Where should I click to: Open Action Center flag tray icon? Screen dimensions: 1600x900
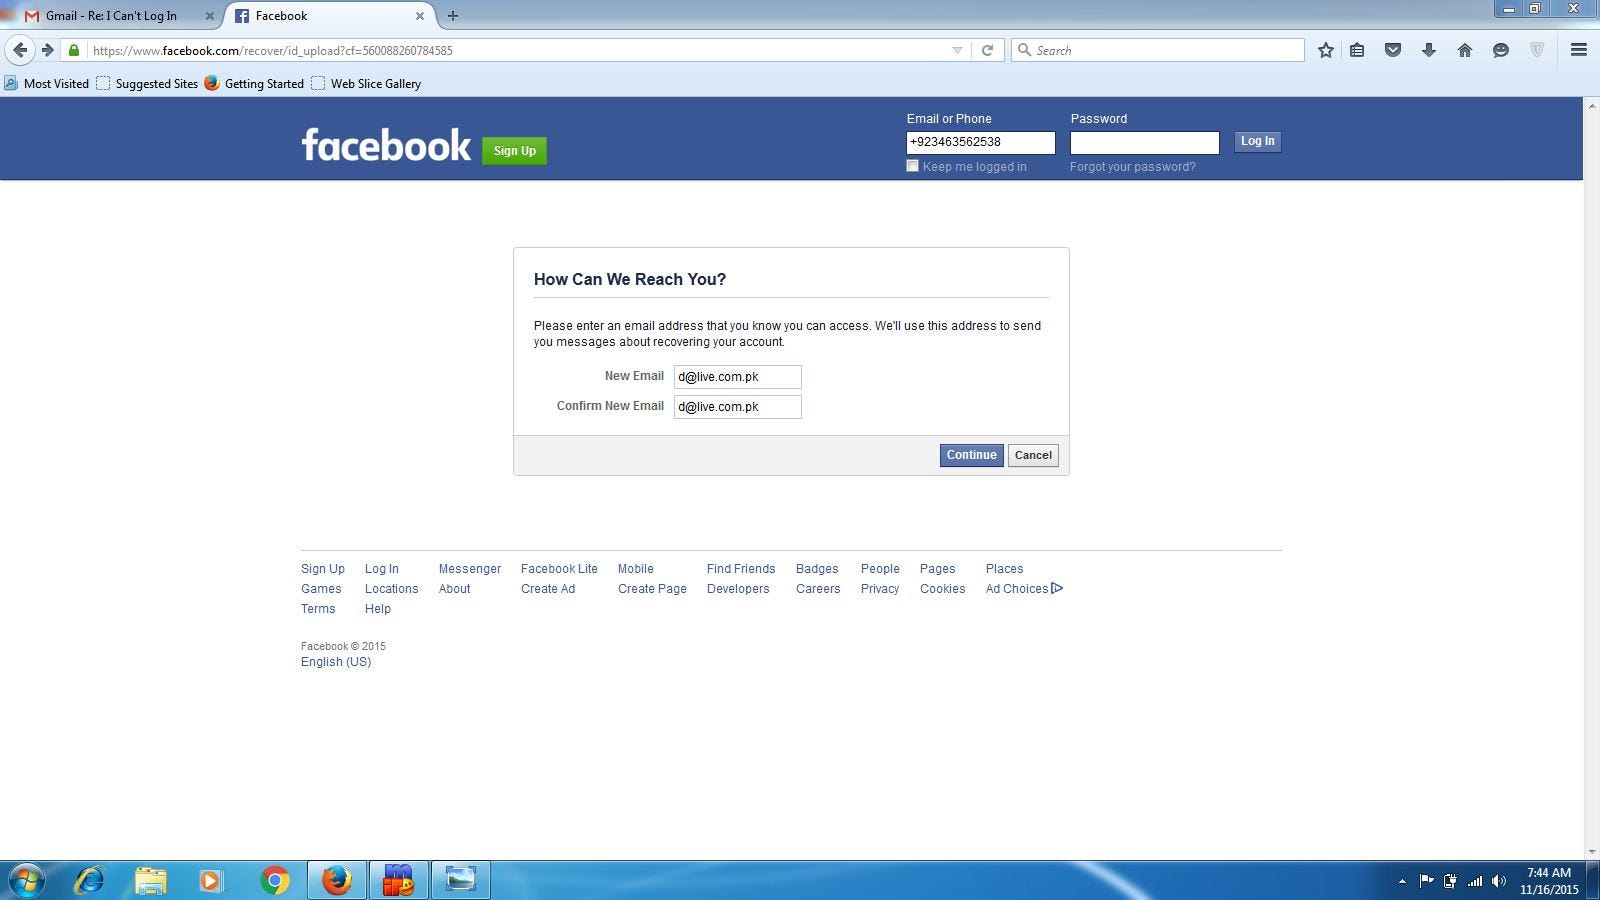click(1426, 881)
